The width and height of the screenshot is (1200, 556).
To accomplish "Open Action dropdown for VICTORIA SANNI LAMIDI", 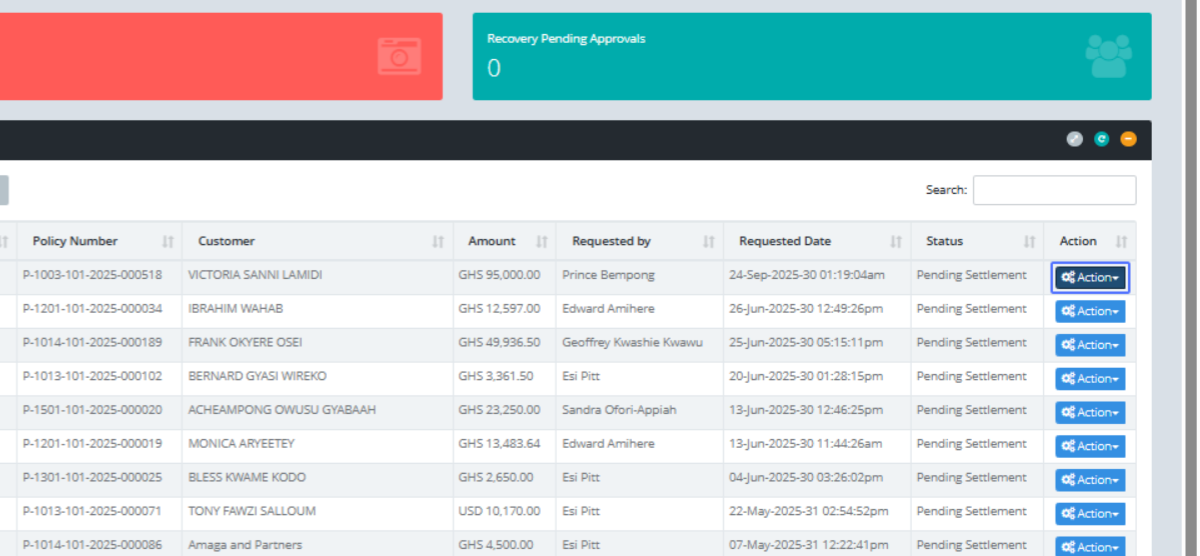I will 1090,278.
